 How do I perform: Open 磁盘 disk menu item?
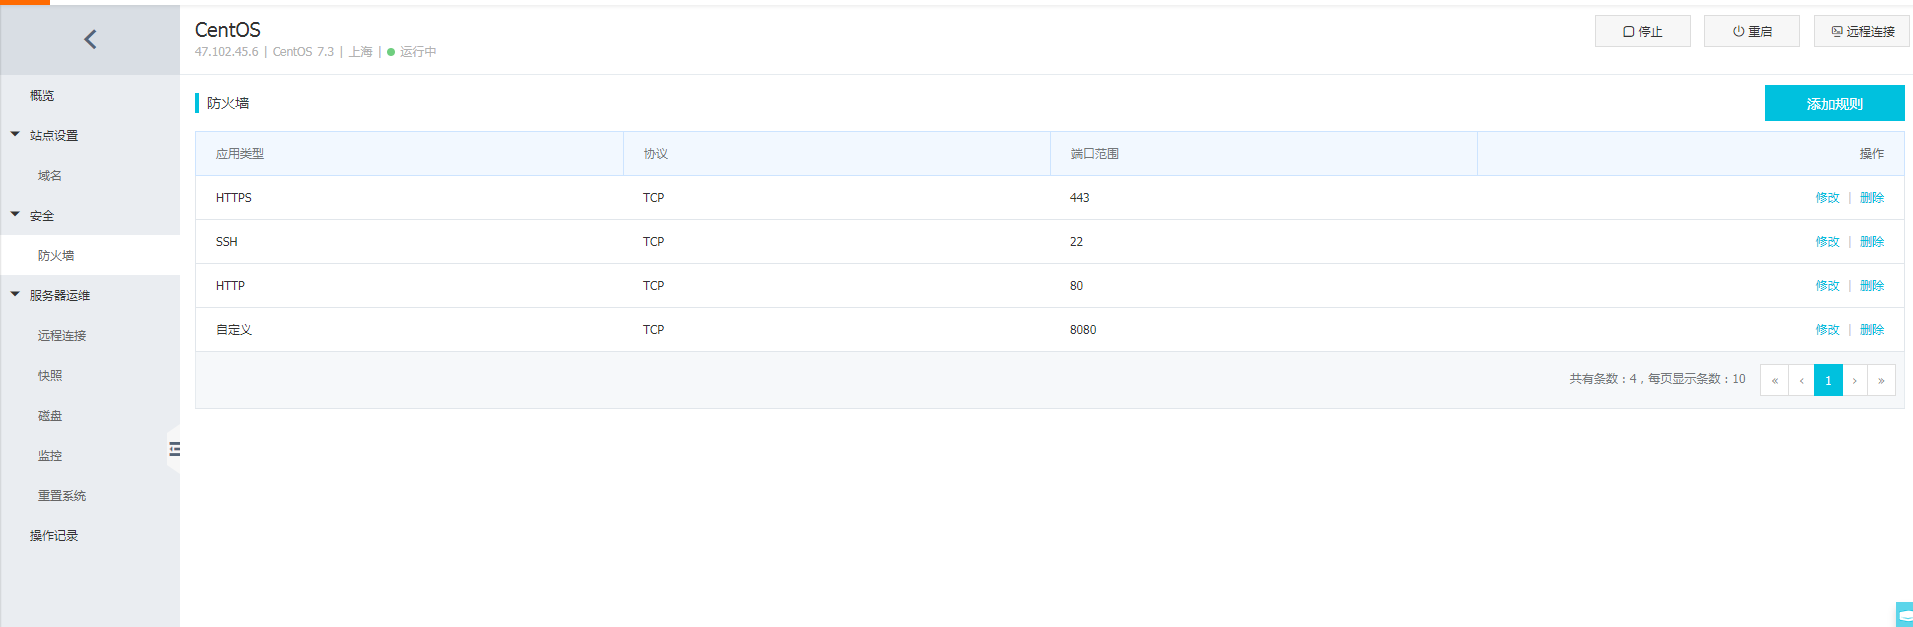coord(50,415)
